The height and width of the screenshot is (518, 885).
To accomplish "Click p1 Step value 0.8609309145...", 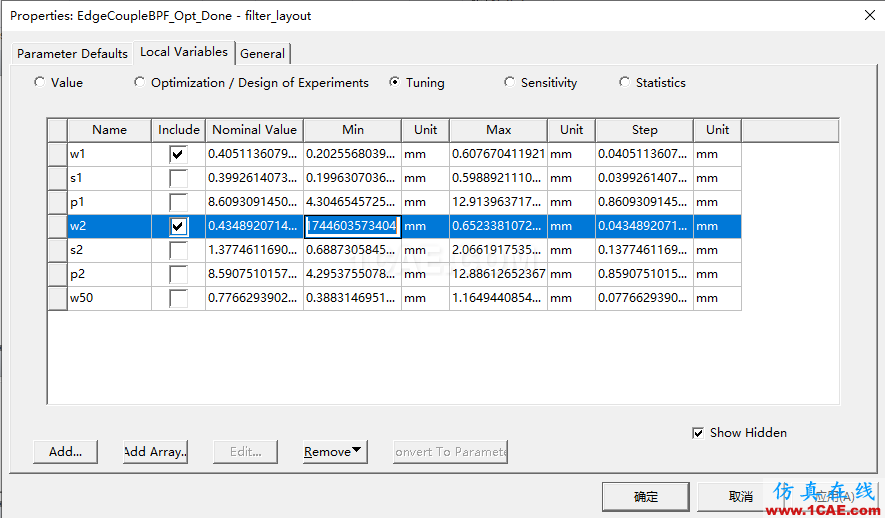I will [x=645, y=202].
